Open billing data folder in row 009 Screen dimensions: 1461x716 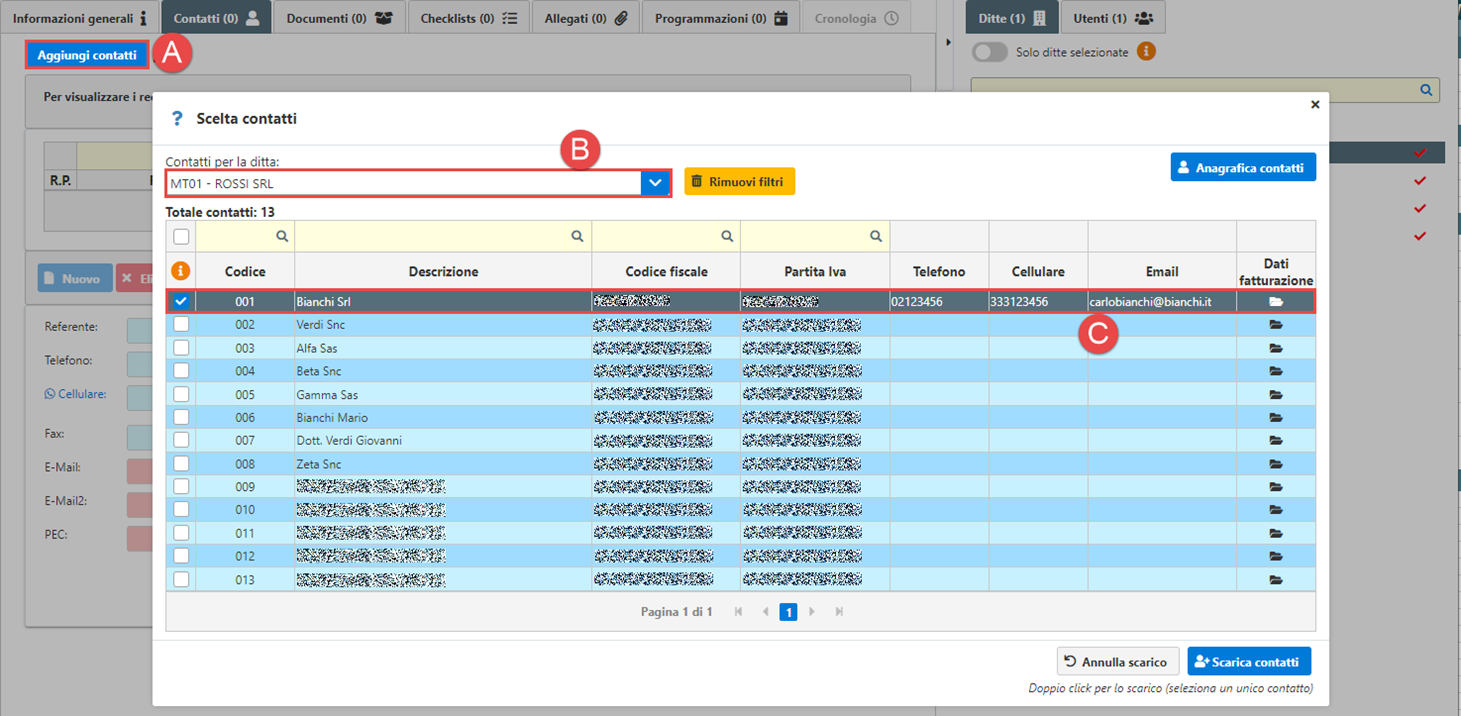pos(1275,487)
